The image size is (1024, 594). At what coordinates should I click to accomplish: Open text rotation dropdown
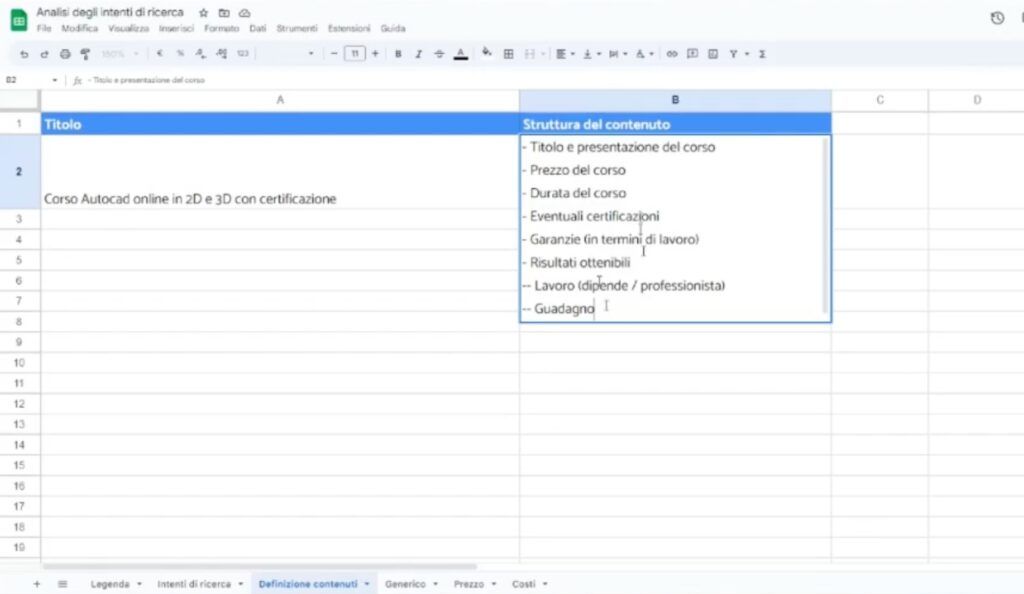[x=644, y=54]
